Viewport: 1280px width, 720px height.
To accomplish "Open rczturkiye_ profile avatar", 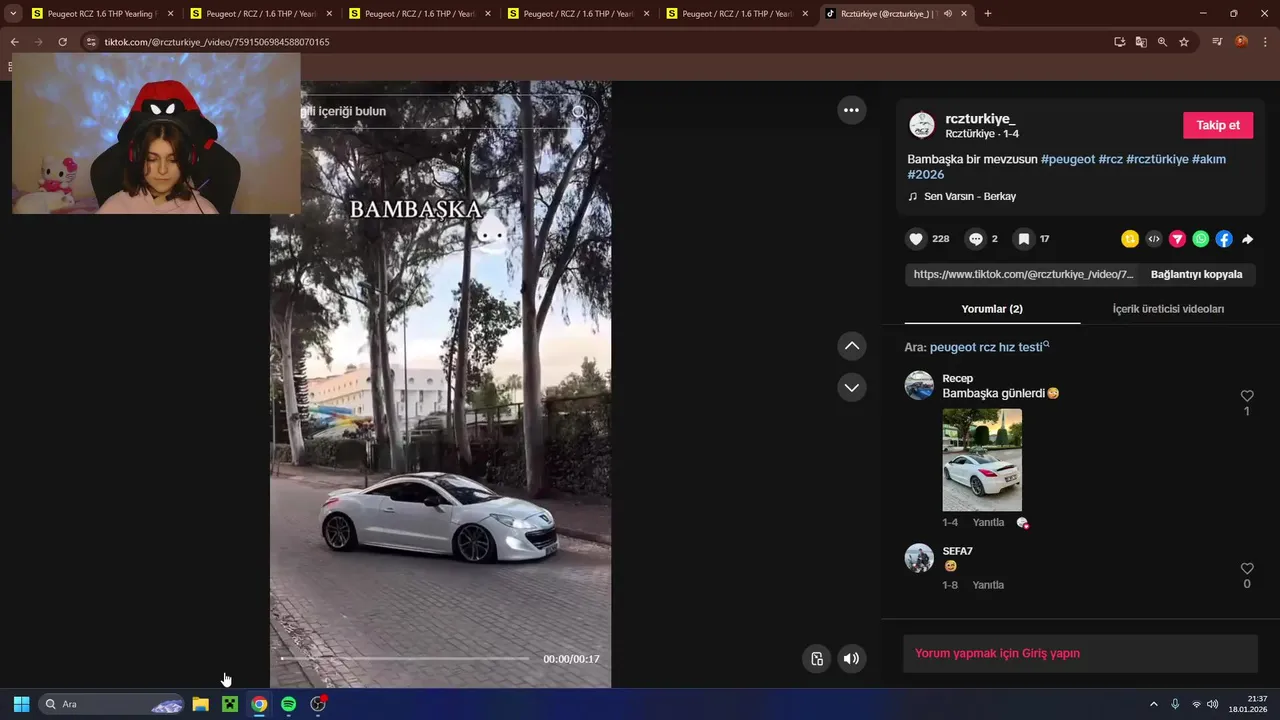I will click(x=921, y=125).
